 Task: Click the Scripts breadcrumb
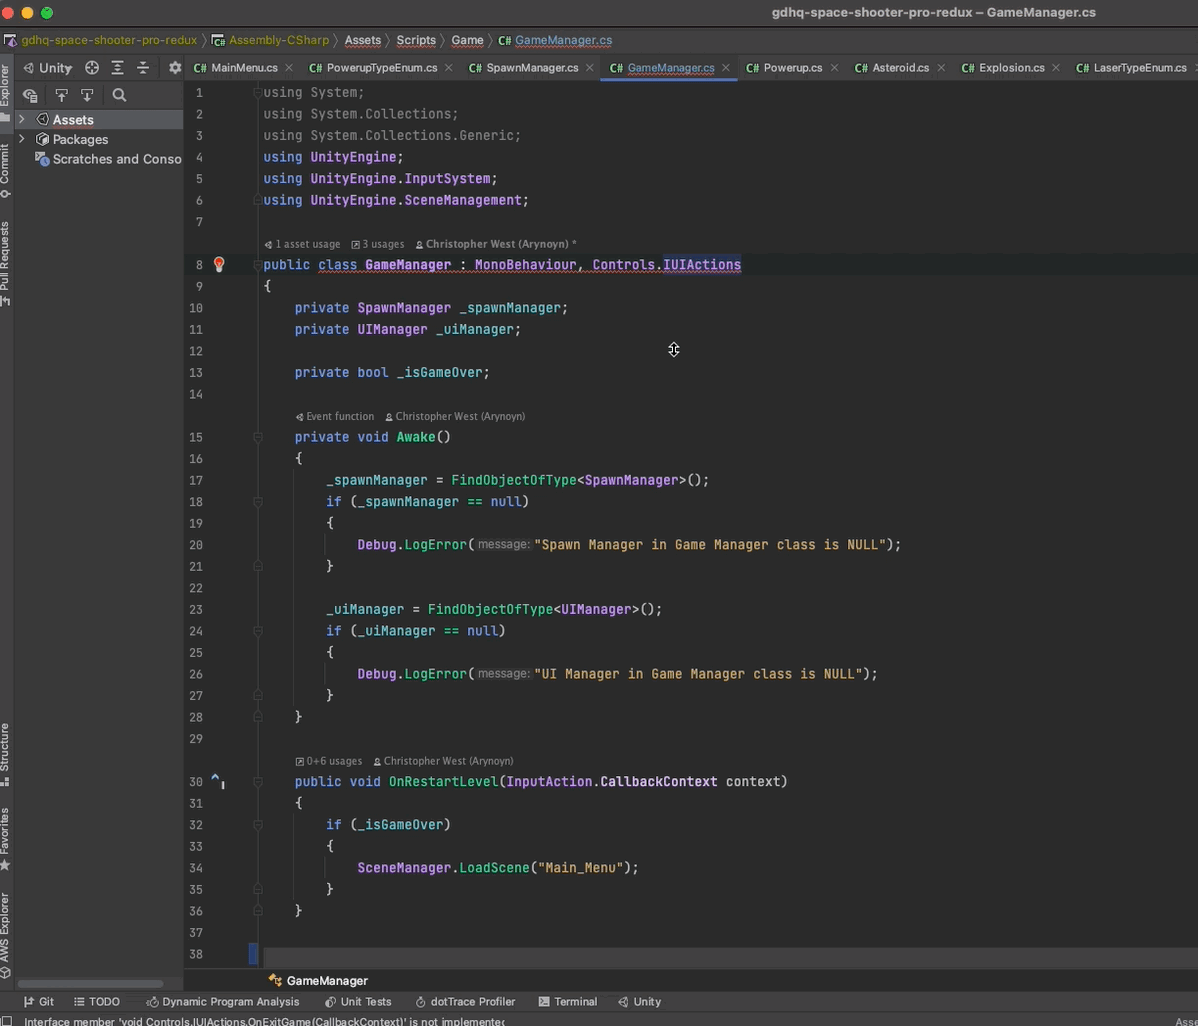coord(416,40)
